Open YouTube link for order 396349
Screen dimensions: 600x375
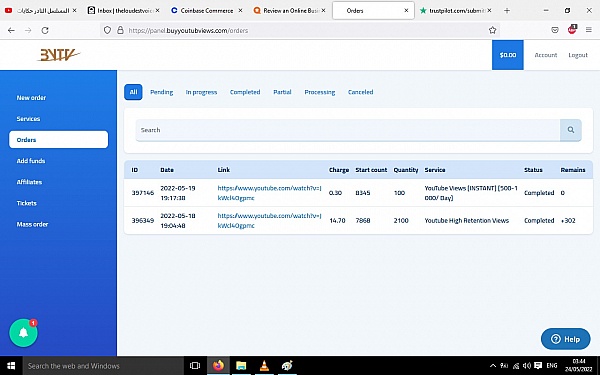pyautogui.click(x=269, y=221)
